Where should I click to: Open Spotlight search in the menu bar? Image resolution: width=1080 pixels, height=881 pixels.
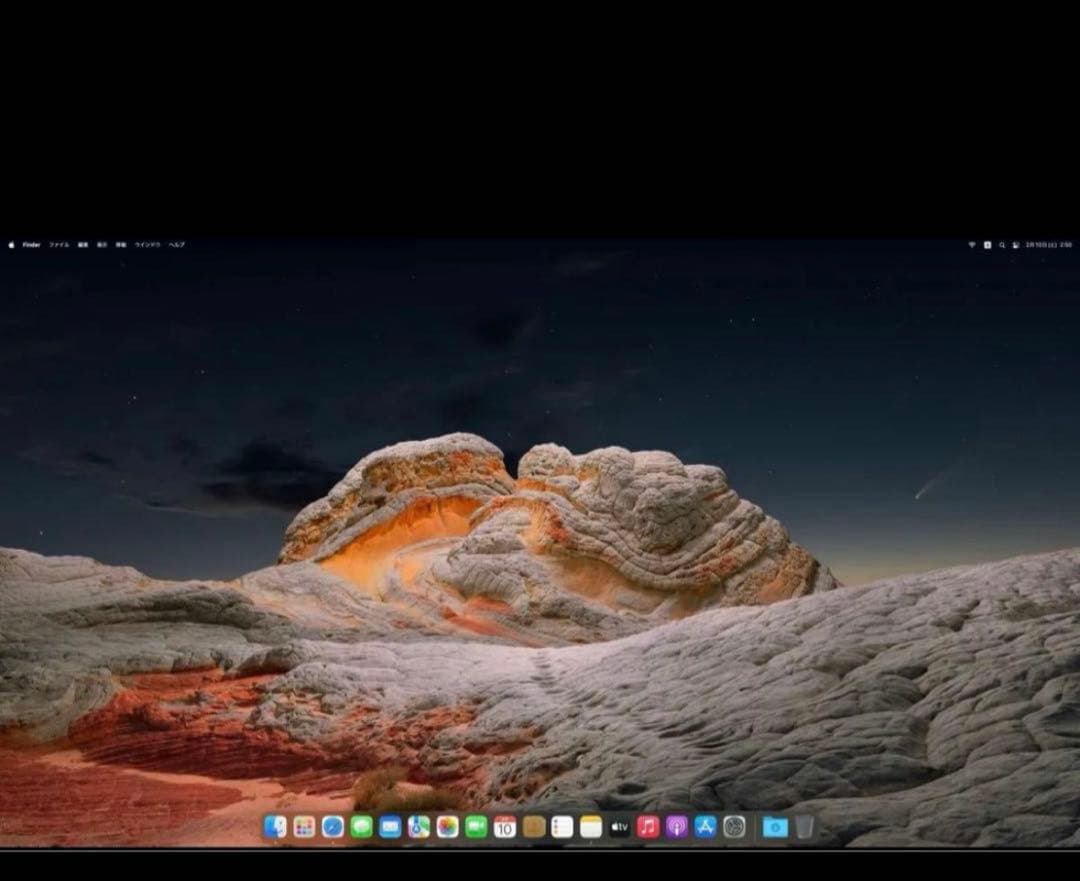(1002, 243)
